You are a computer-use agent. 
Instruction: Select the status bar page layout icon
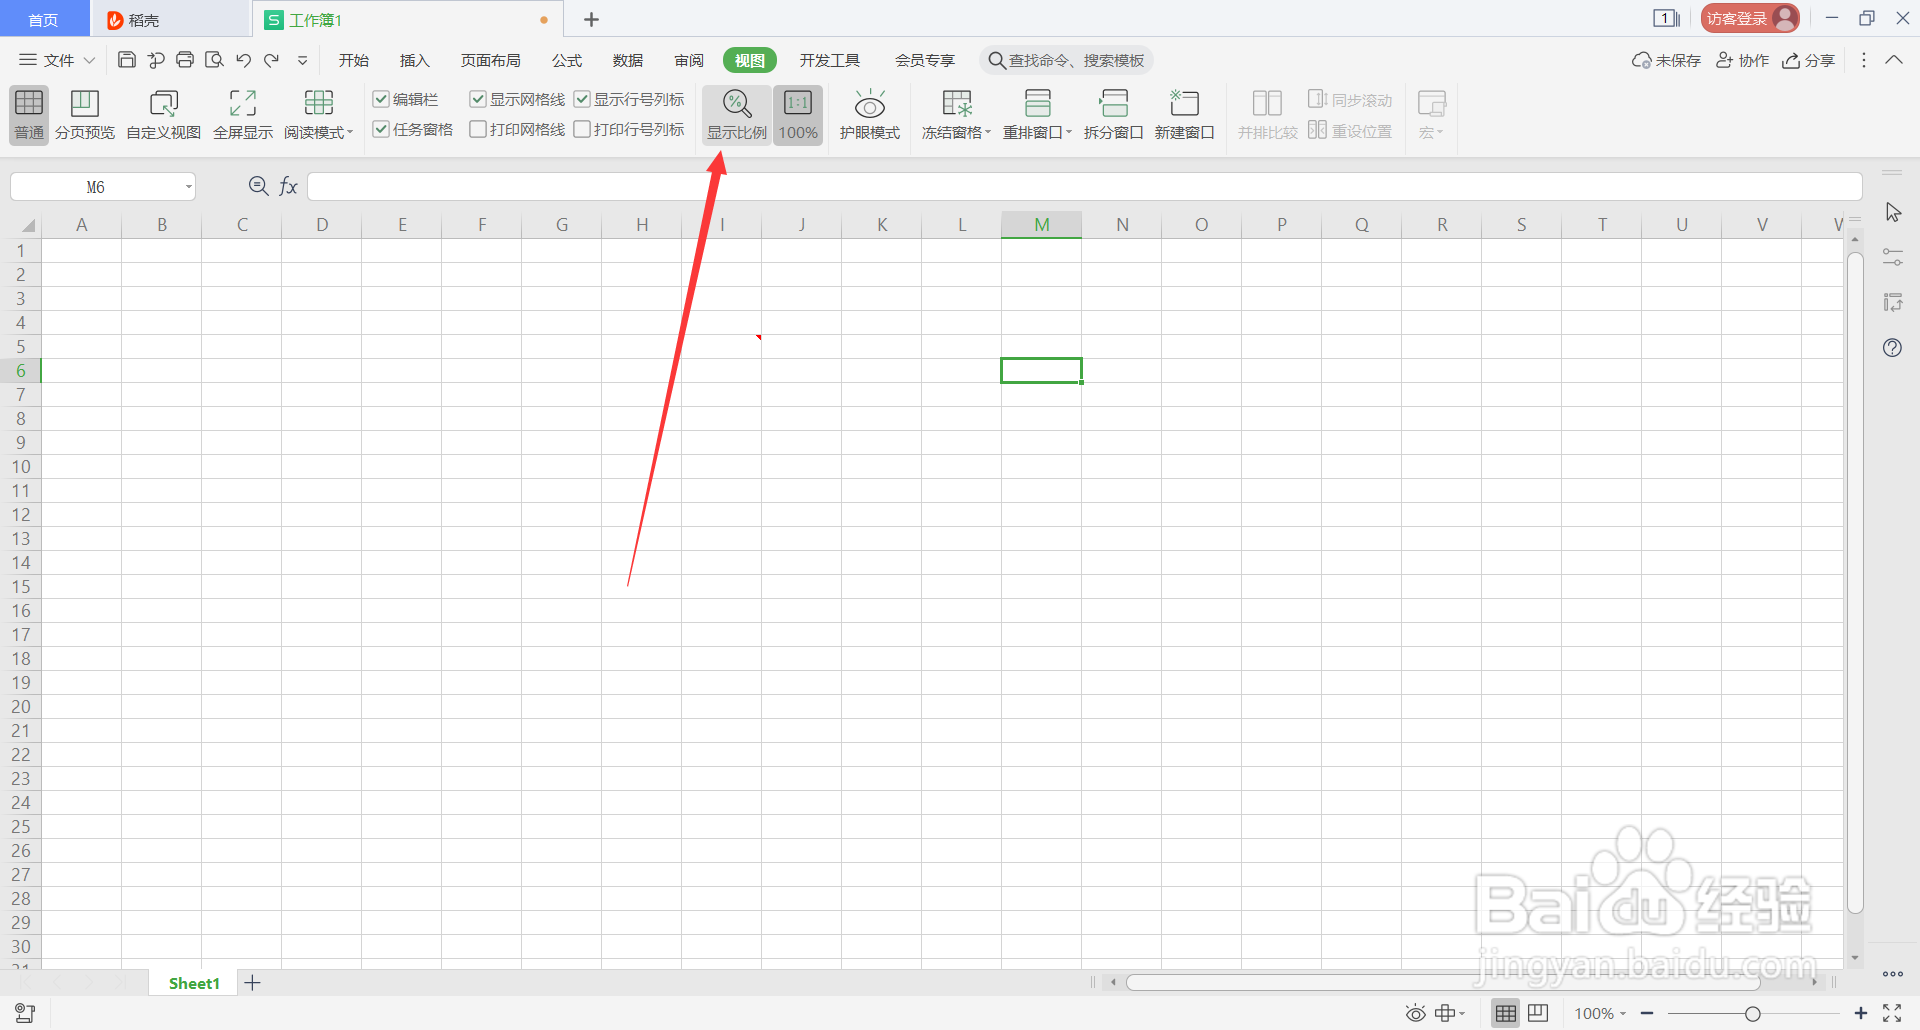click(x=1538, y=1013)
